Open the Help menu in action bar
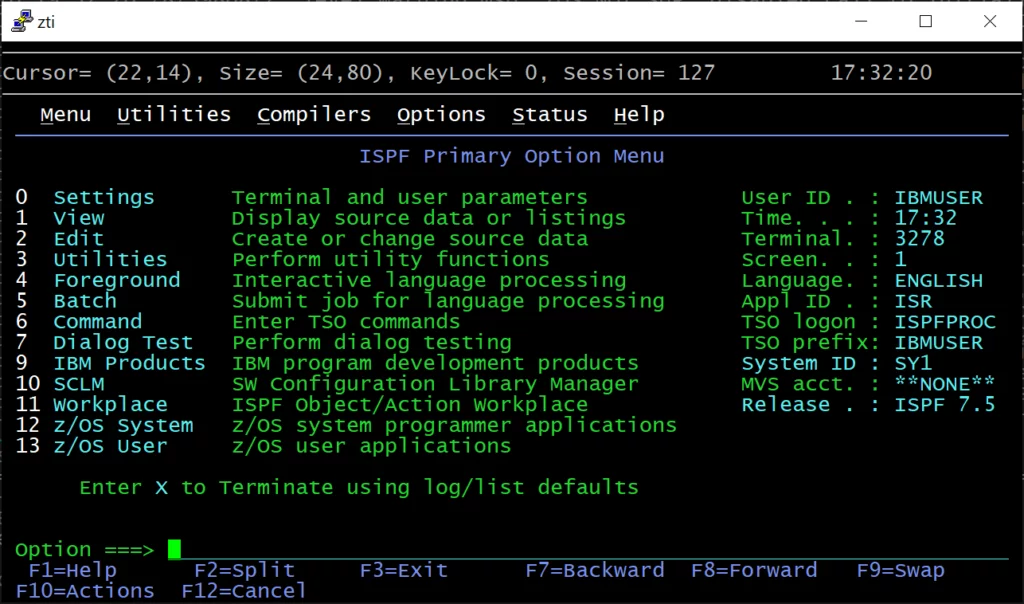The image size is (1024, 604). point(639,115)
